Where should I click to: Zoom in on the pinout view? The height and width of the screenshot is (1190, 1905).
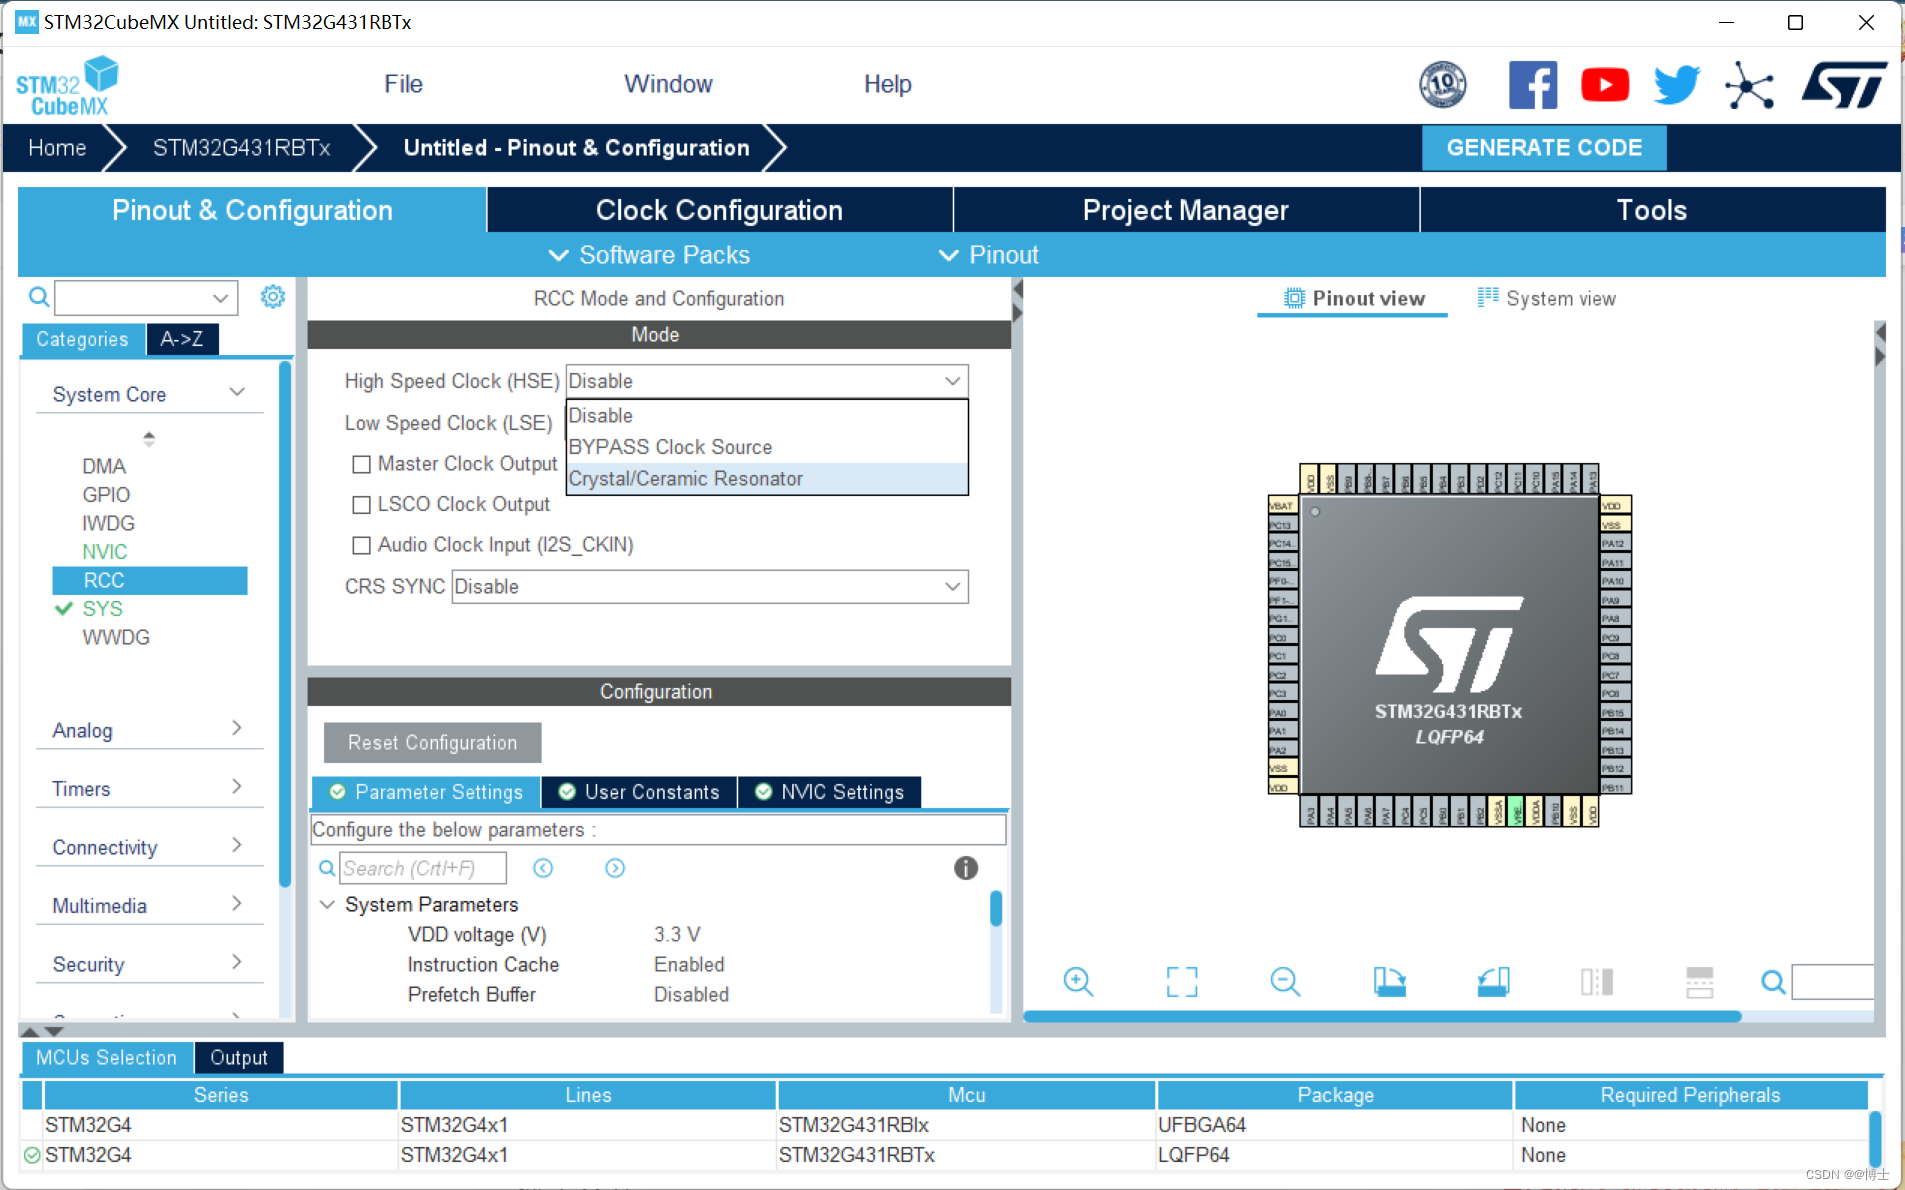(x=1078, y=982)
